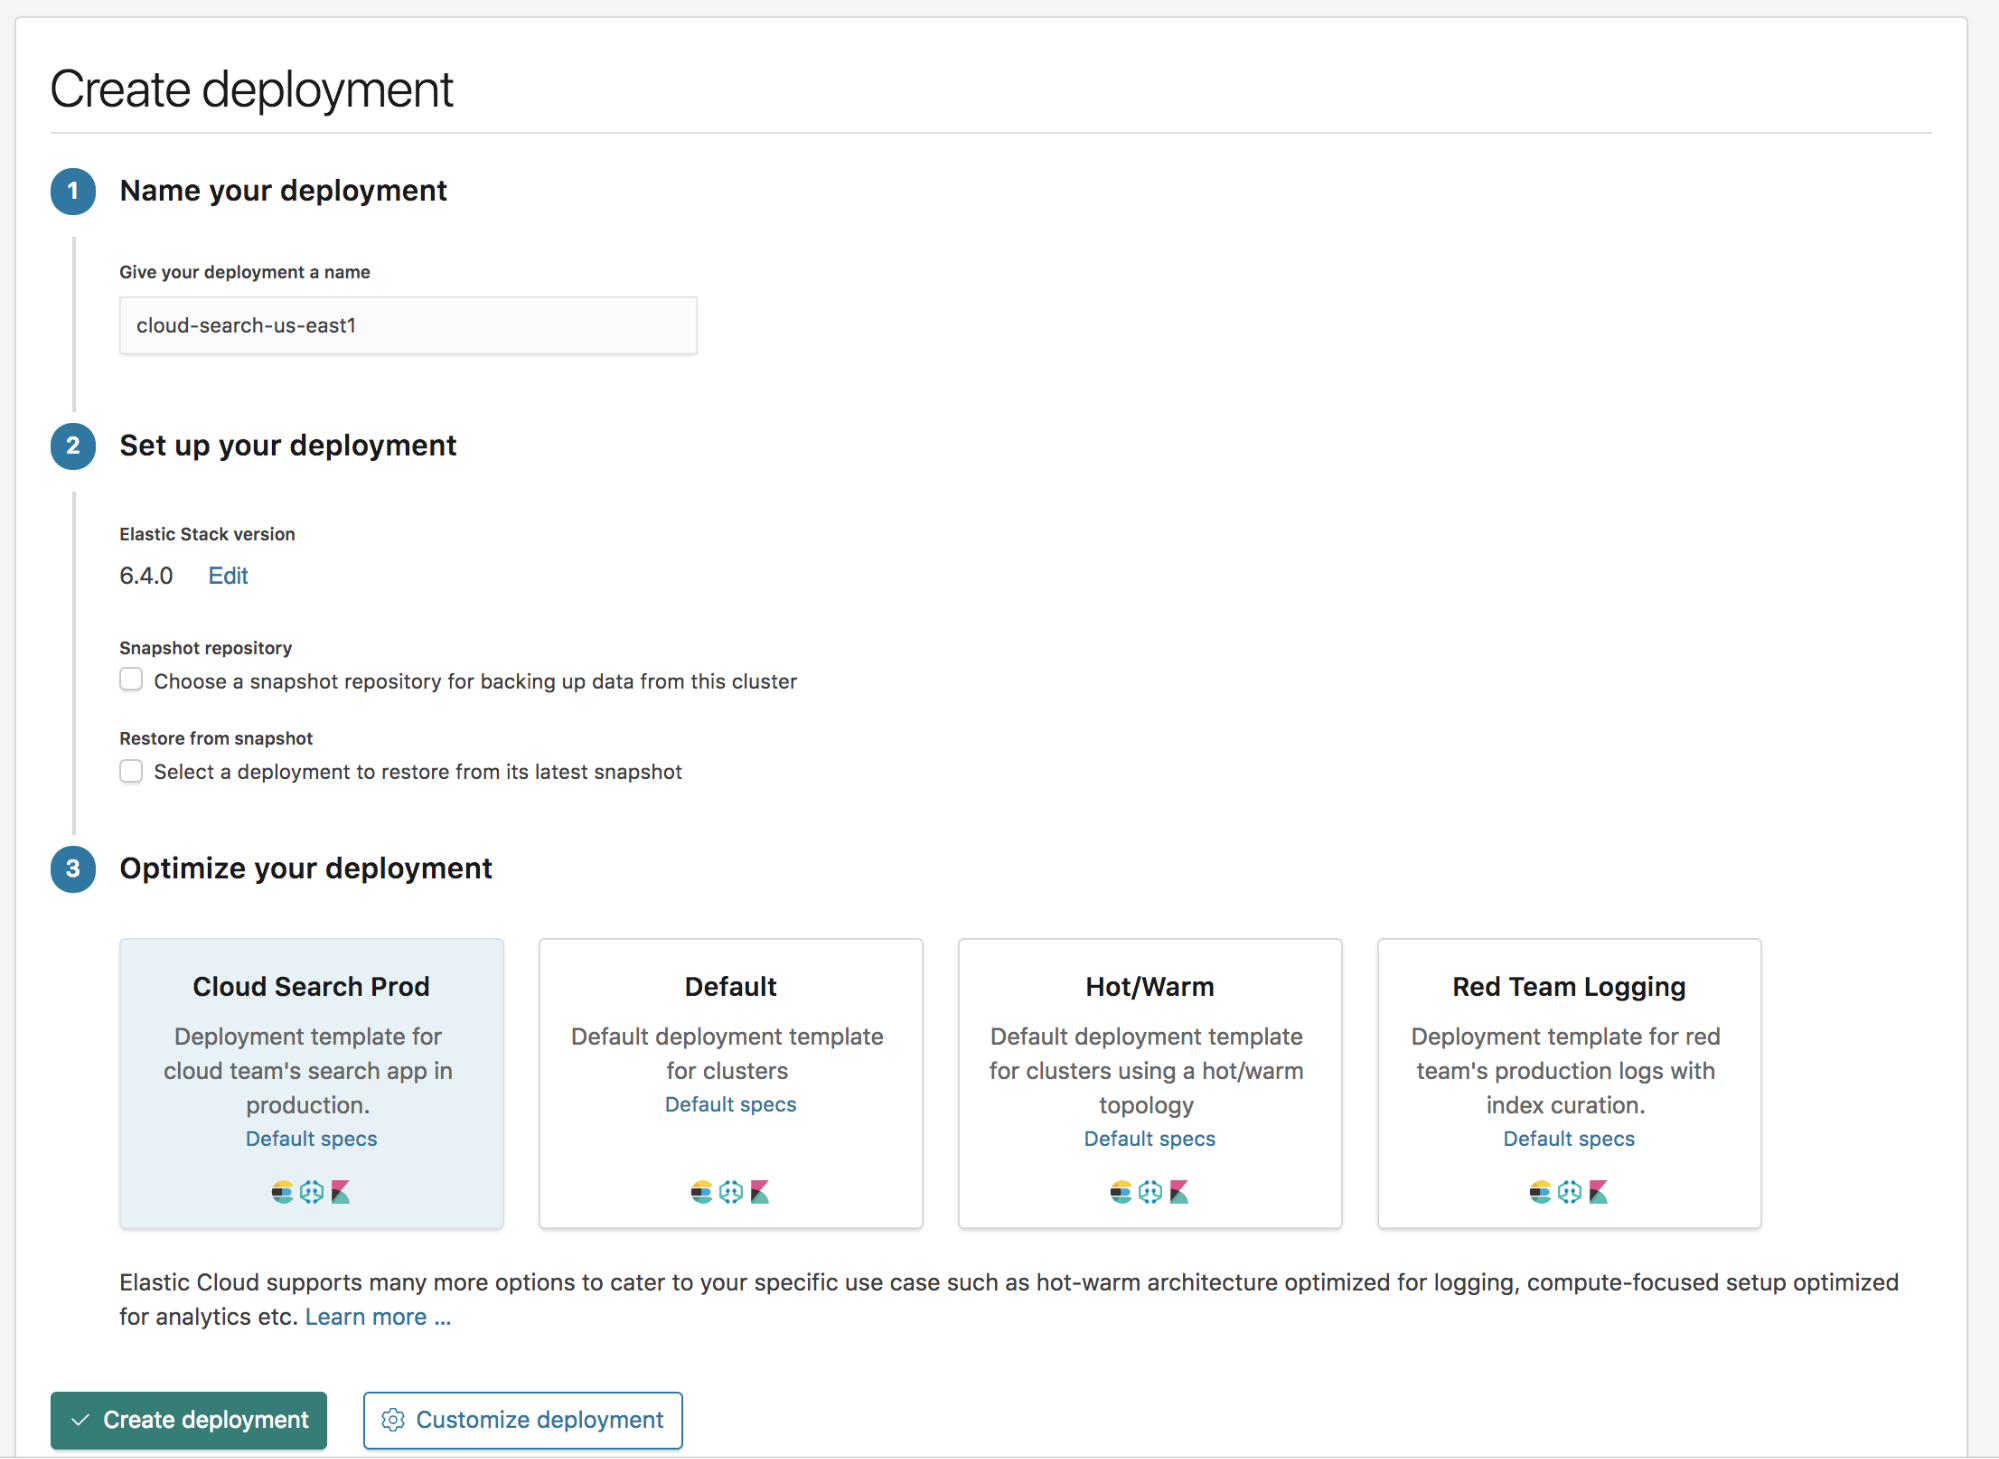
Task: Click 'Give your deployment a name' label
Action: 245,272
